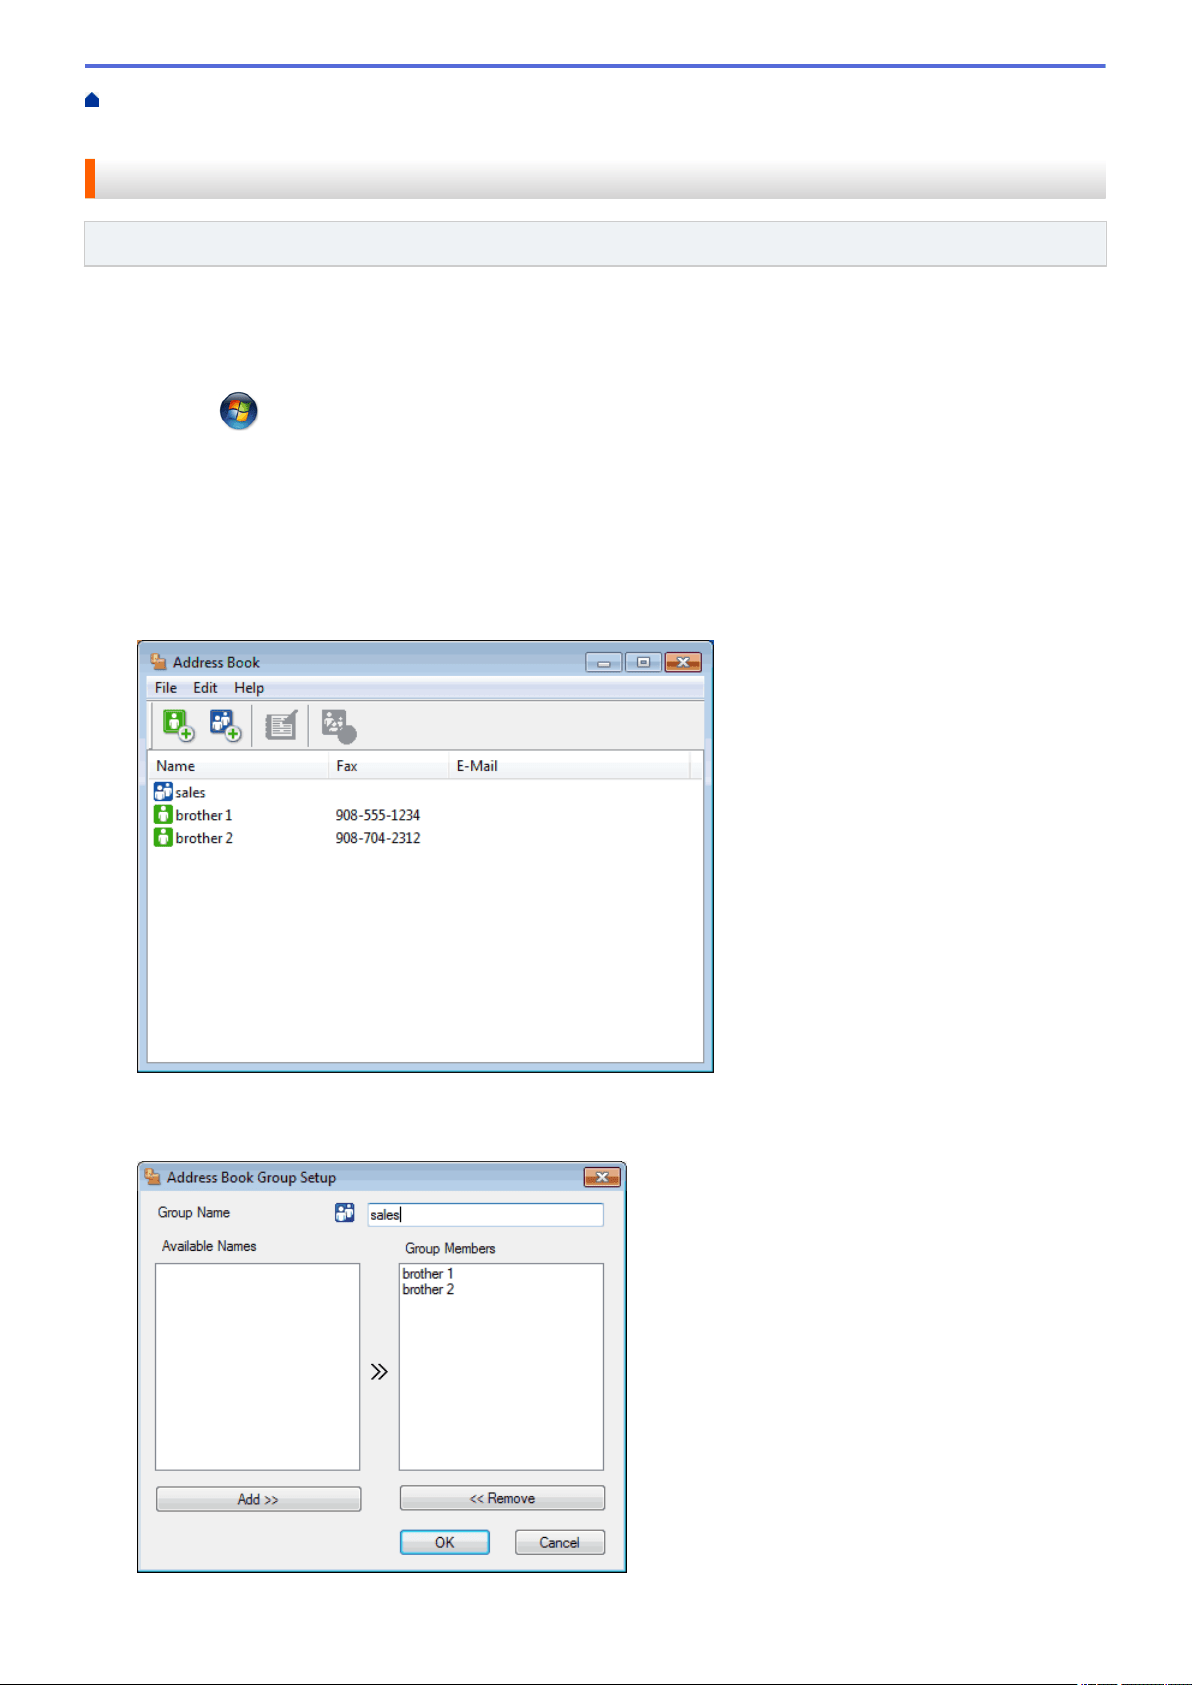Click the Windows Start orb icon
Screen dimensions: 1192x1685
tap(239, 411)
